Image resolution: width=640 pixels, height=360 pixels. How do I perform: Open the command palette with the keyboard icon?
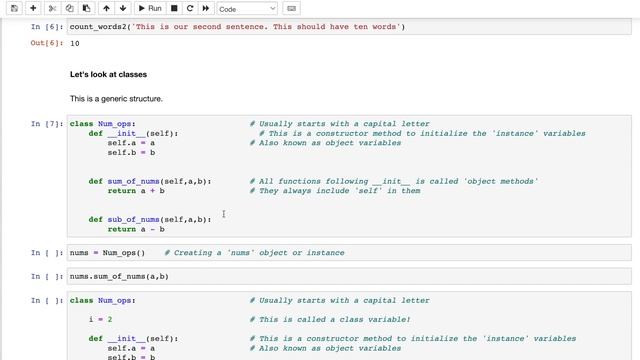pos(291,8)
